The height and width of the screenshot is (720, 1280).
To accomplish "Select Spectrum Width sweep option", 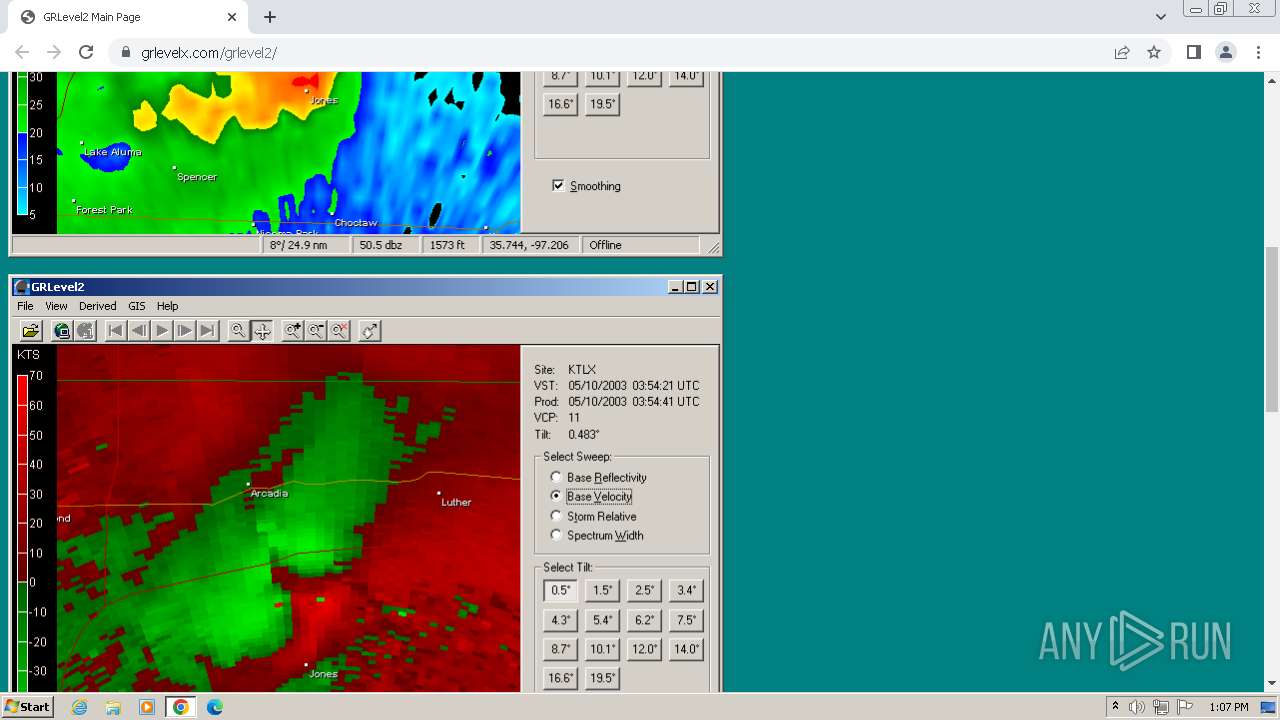I will click(x=597, y=536).
